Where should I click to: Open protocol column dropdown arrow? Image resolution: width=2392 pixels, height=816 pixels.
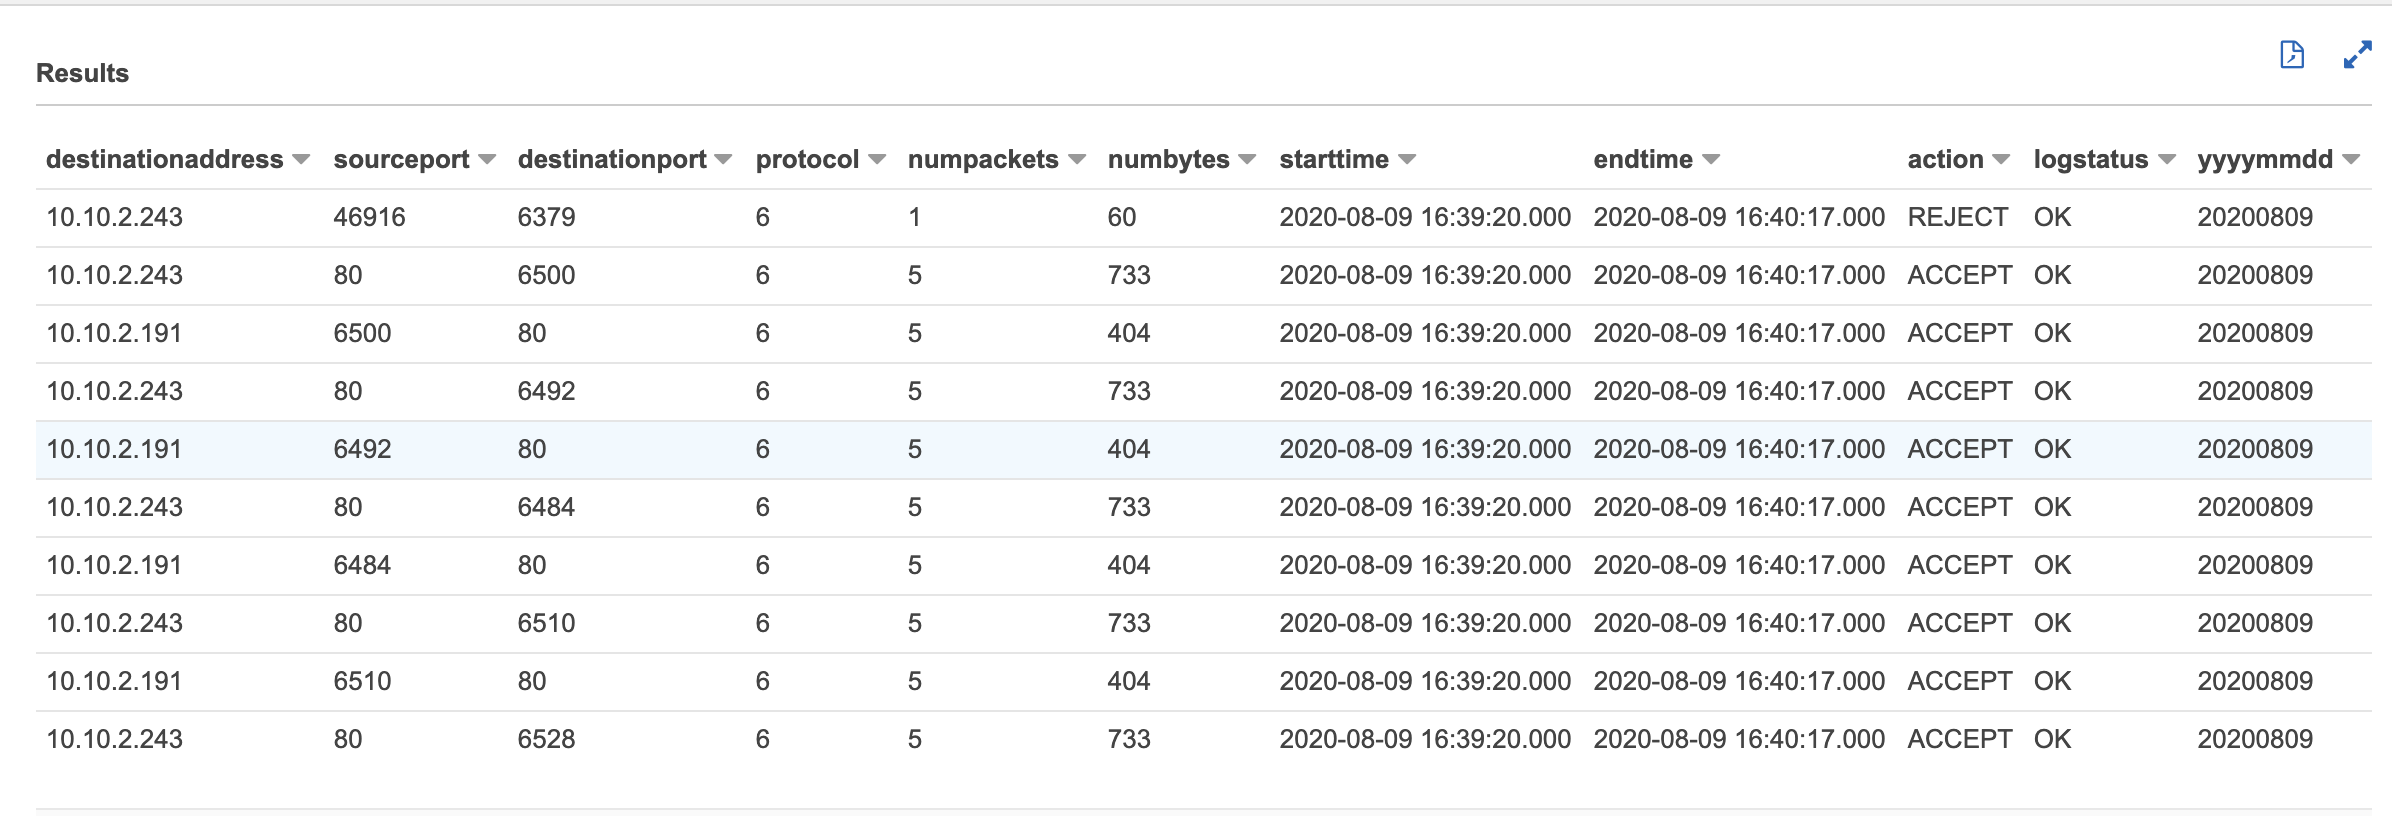point(877,160)
